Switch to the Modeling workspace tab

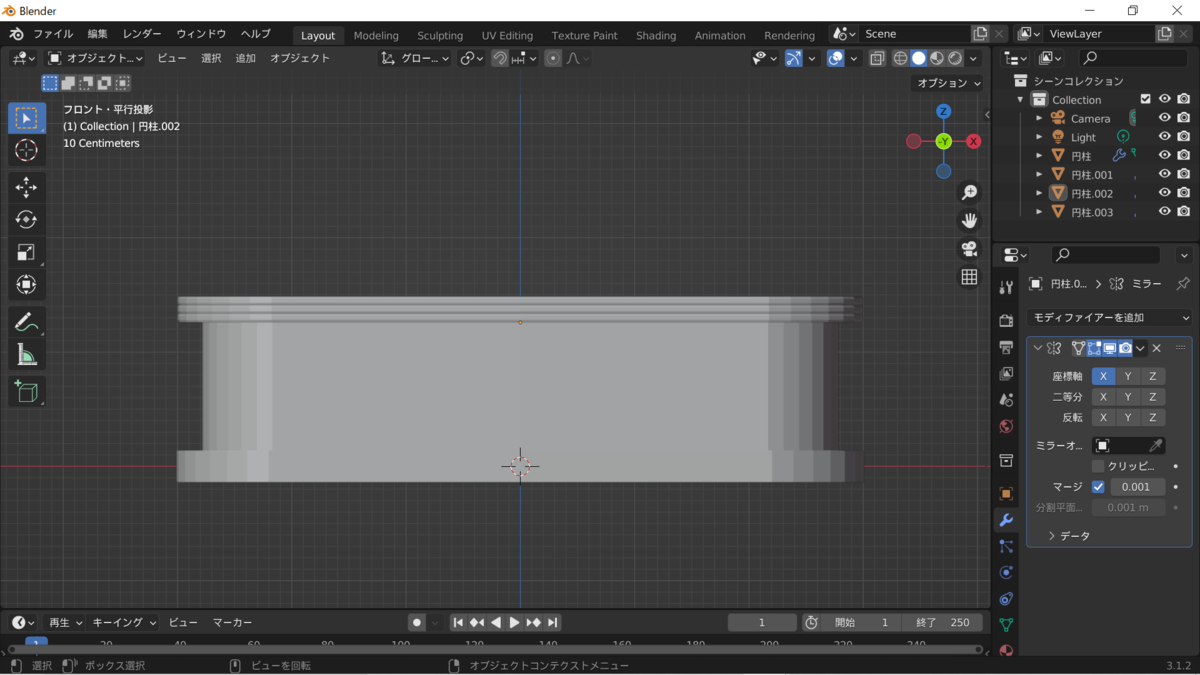click(x=376, y=35)
